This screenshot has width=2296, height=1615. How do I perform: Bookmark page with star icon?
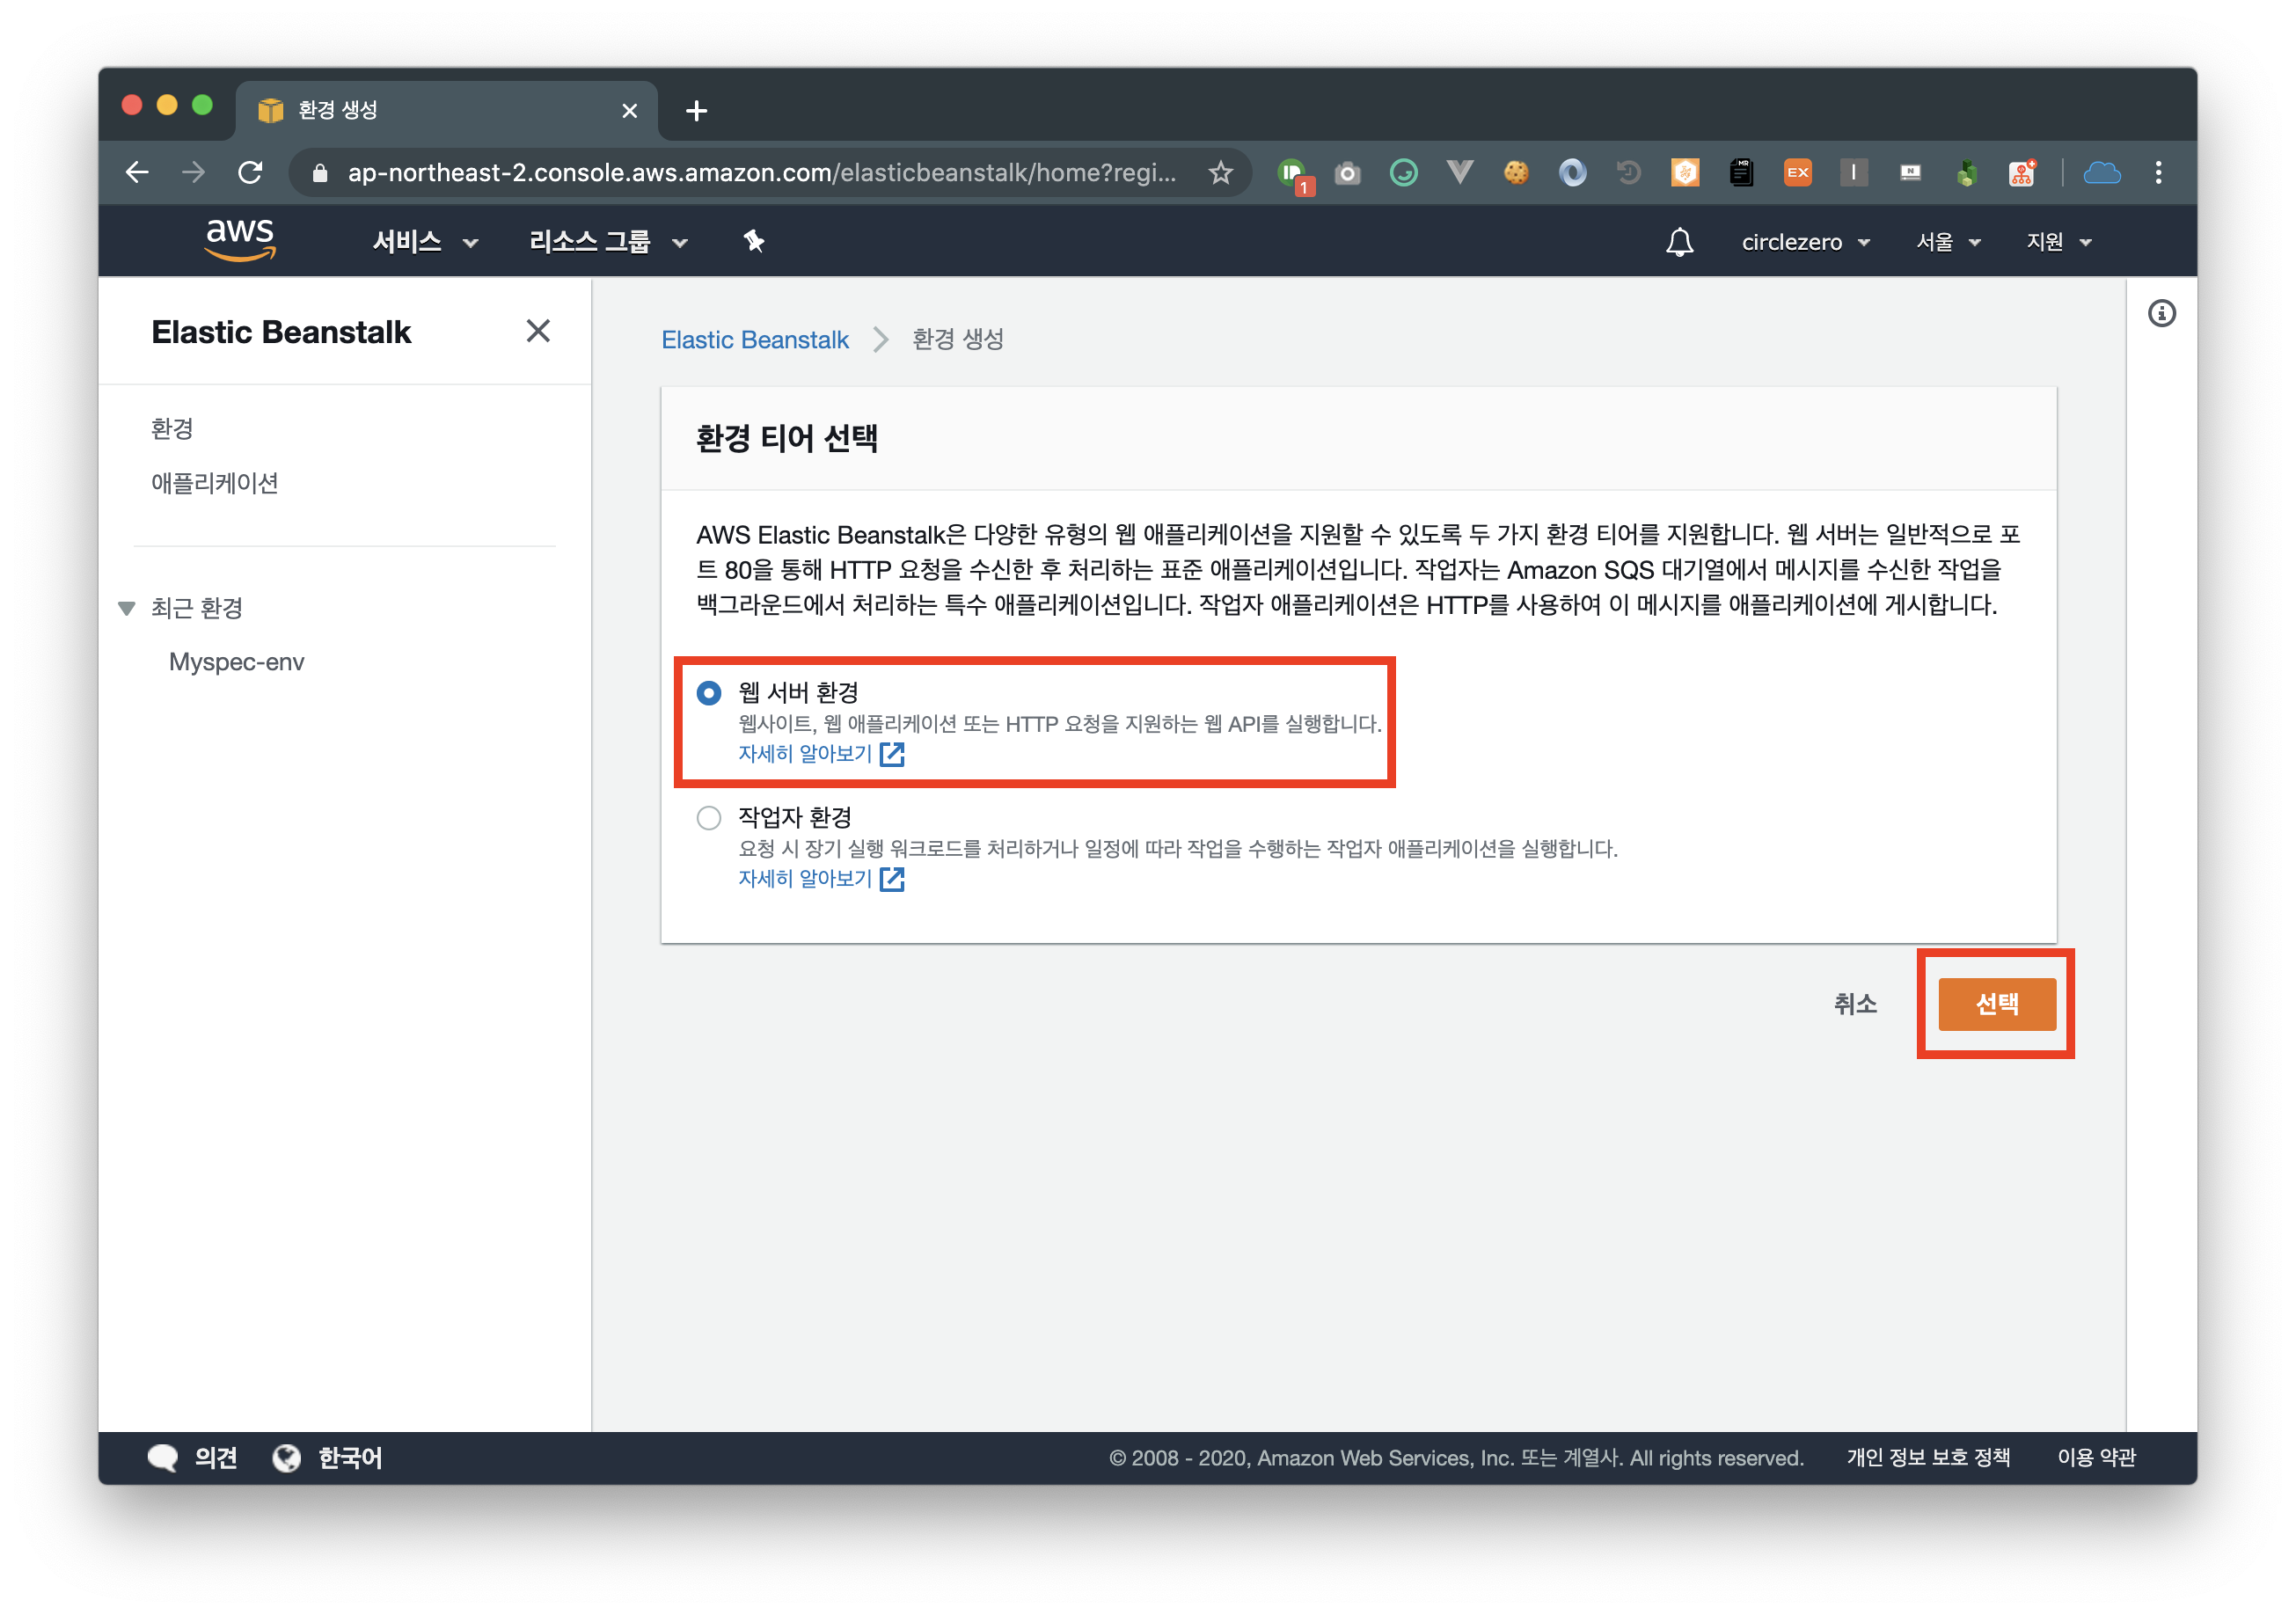click(x=1220, y=173)
